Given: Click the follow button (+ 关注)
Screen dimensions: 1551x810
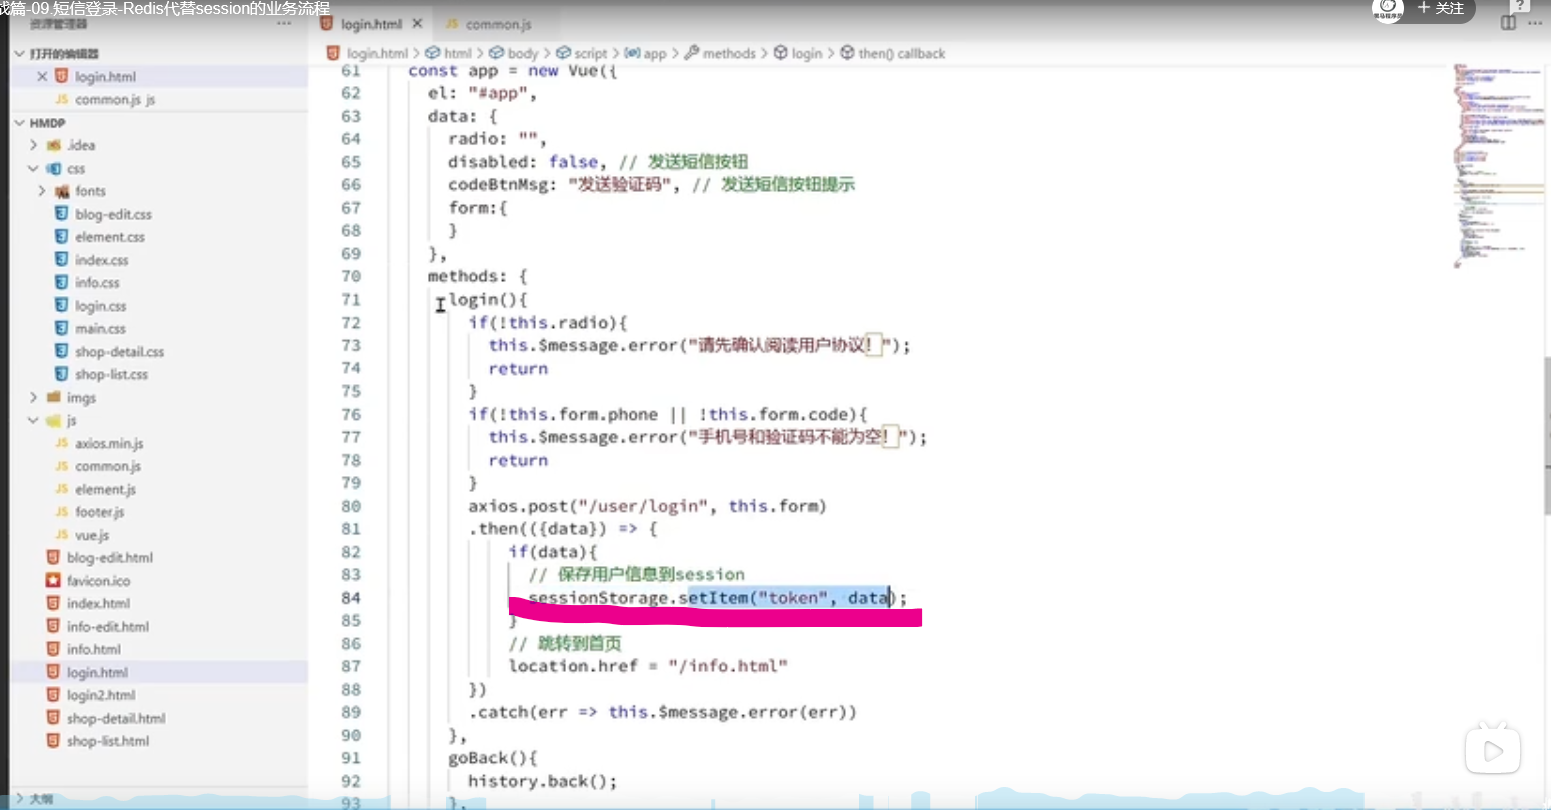Looking at the screenshot, I should pos(1440,9).
